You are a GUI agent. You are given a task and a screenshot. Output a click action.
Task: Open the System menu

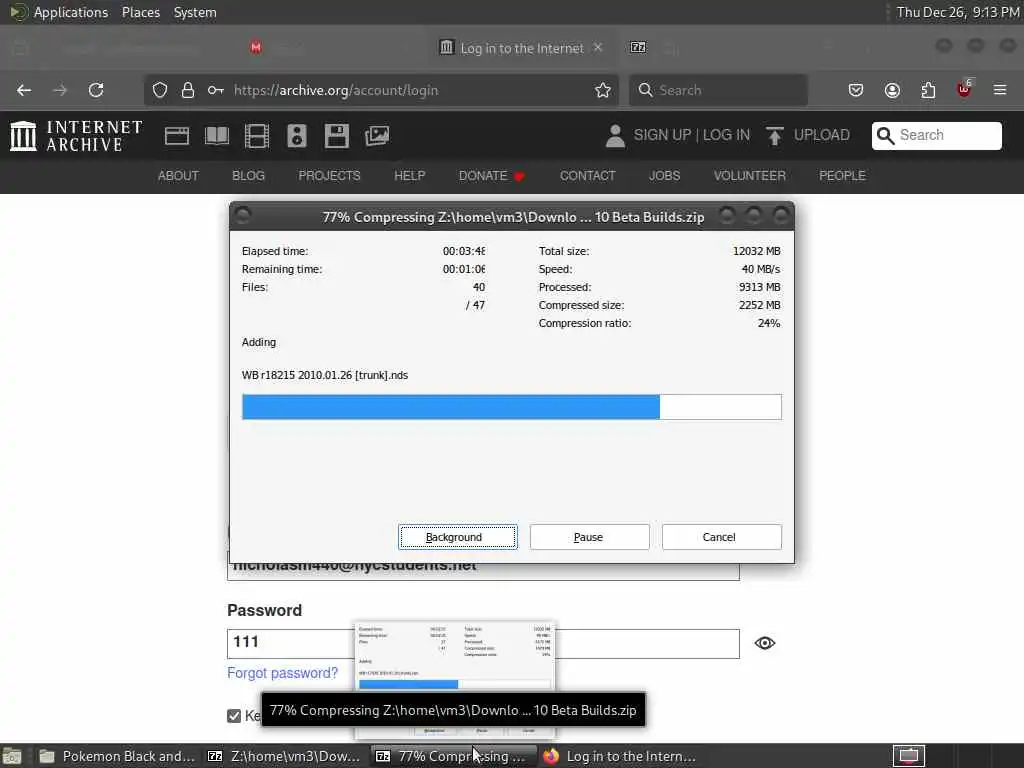coord(195,12)
